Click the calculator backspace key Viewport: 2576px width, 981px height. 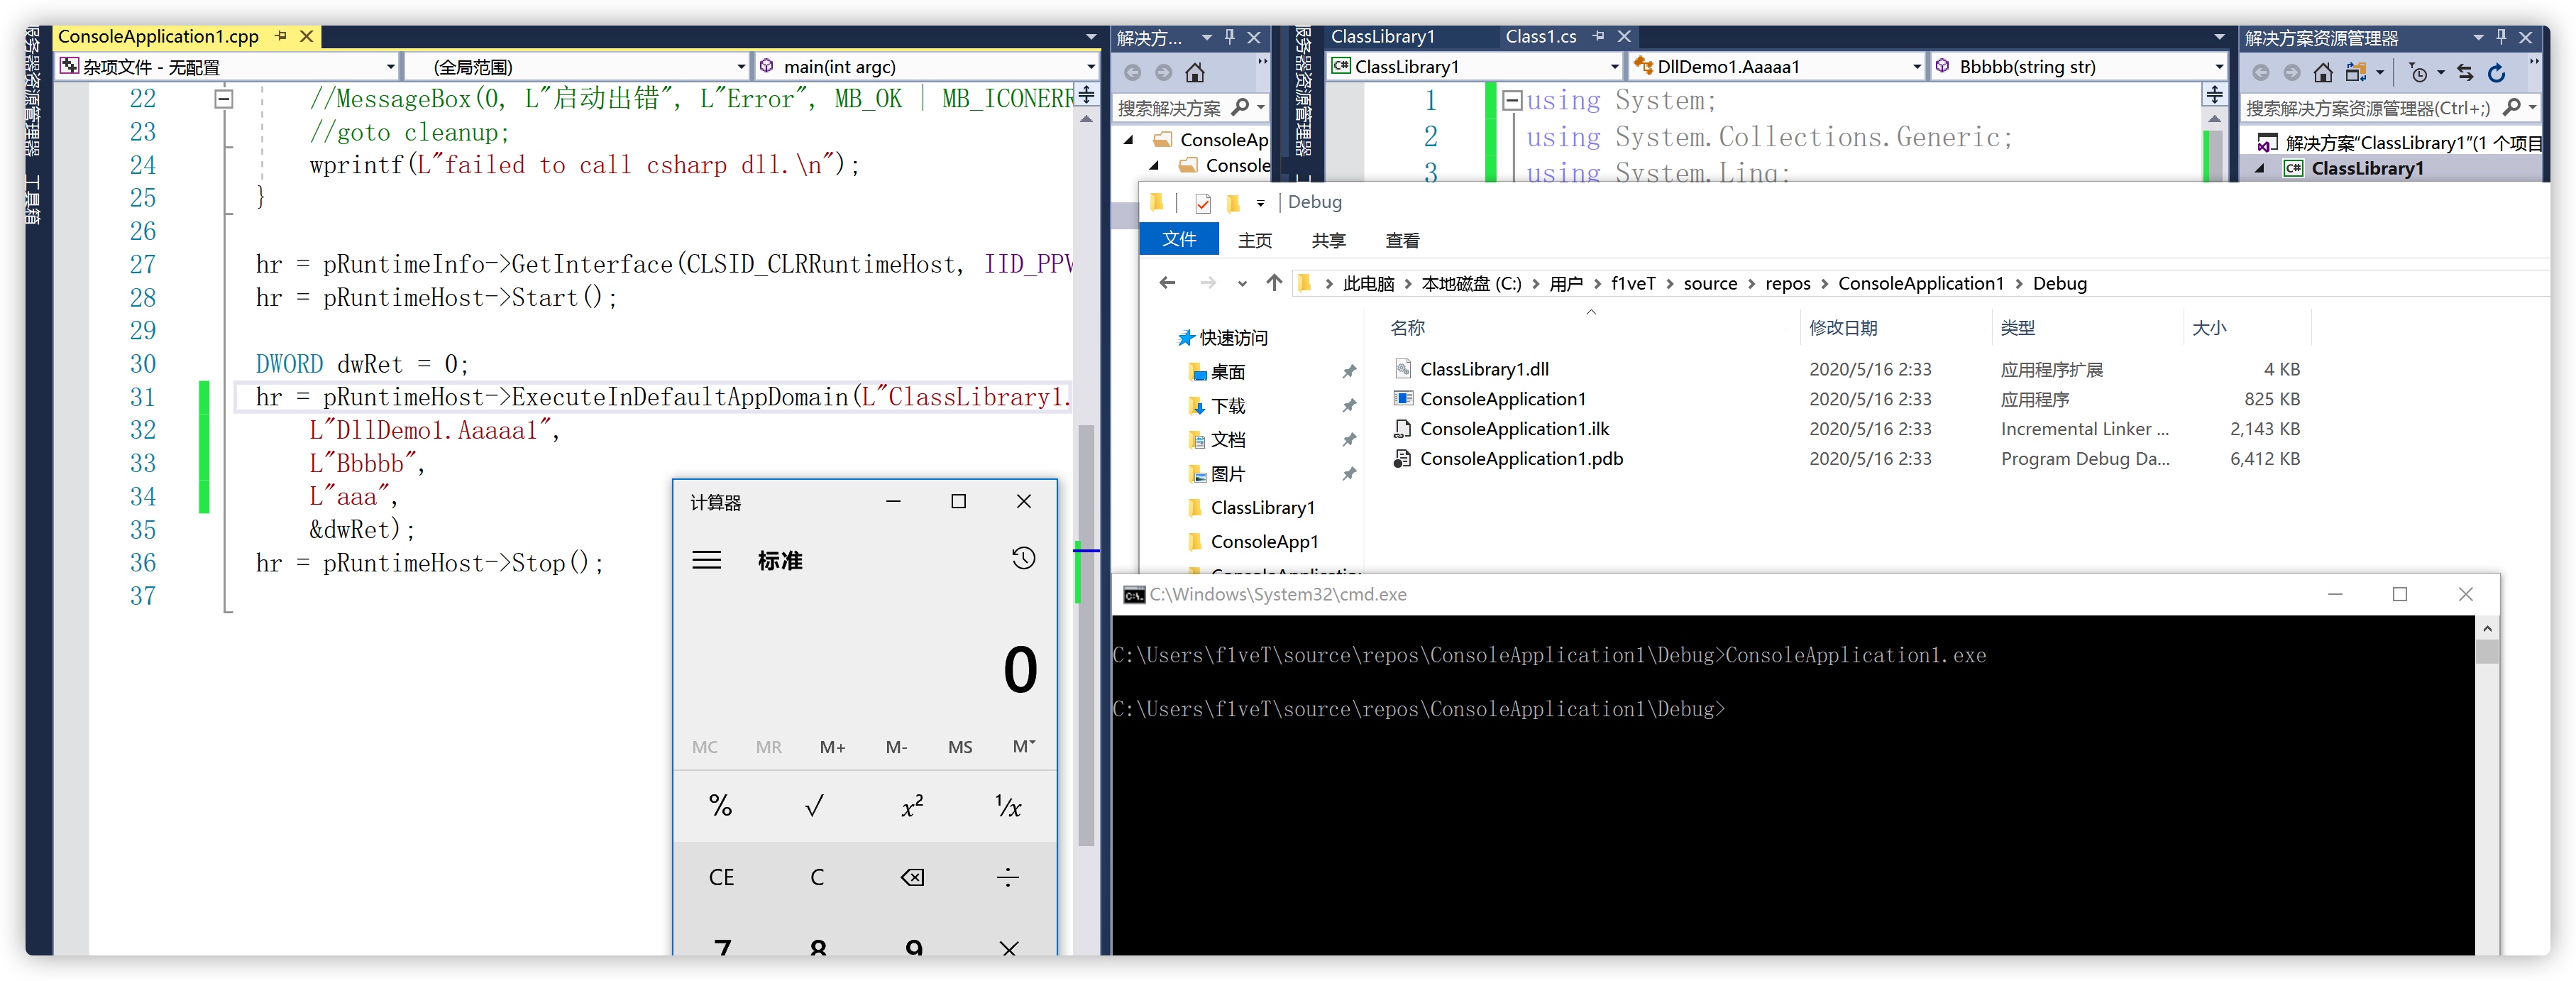912,877
